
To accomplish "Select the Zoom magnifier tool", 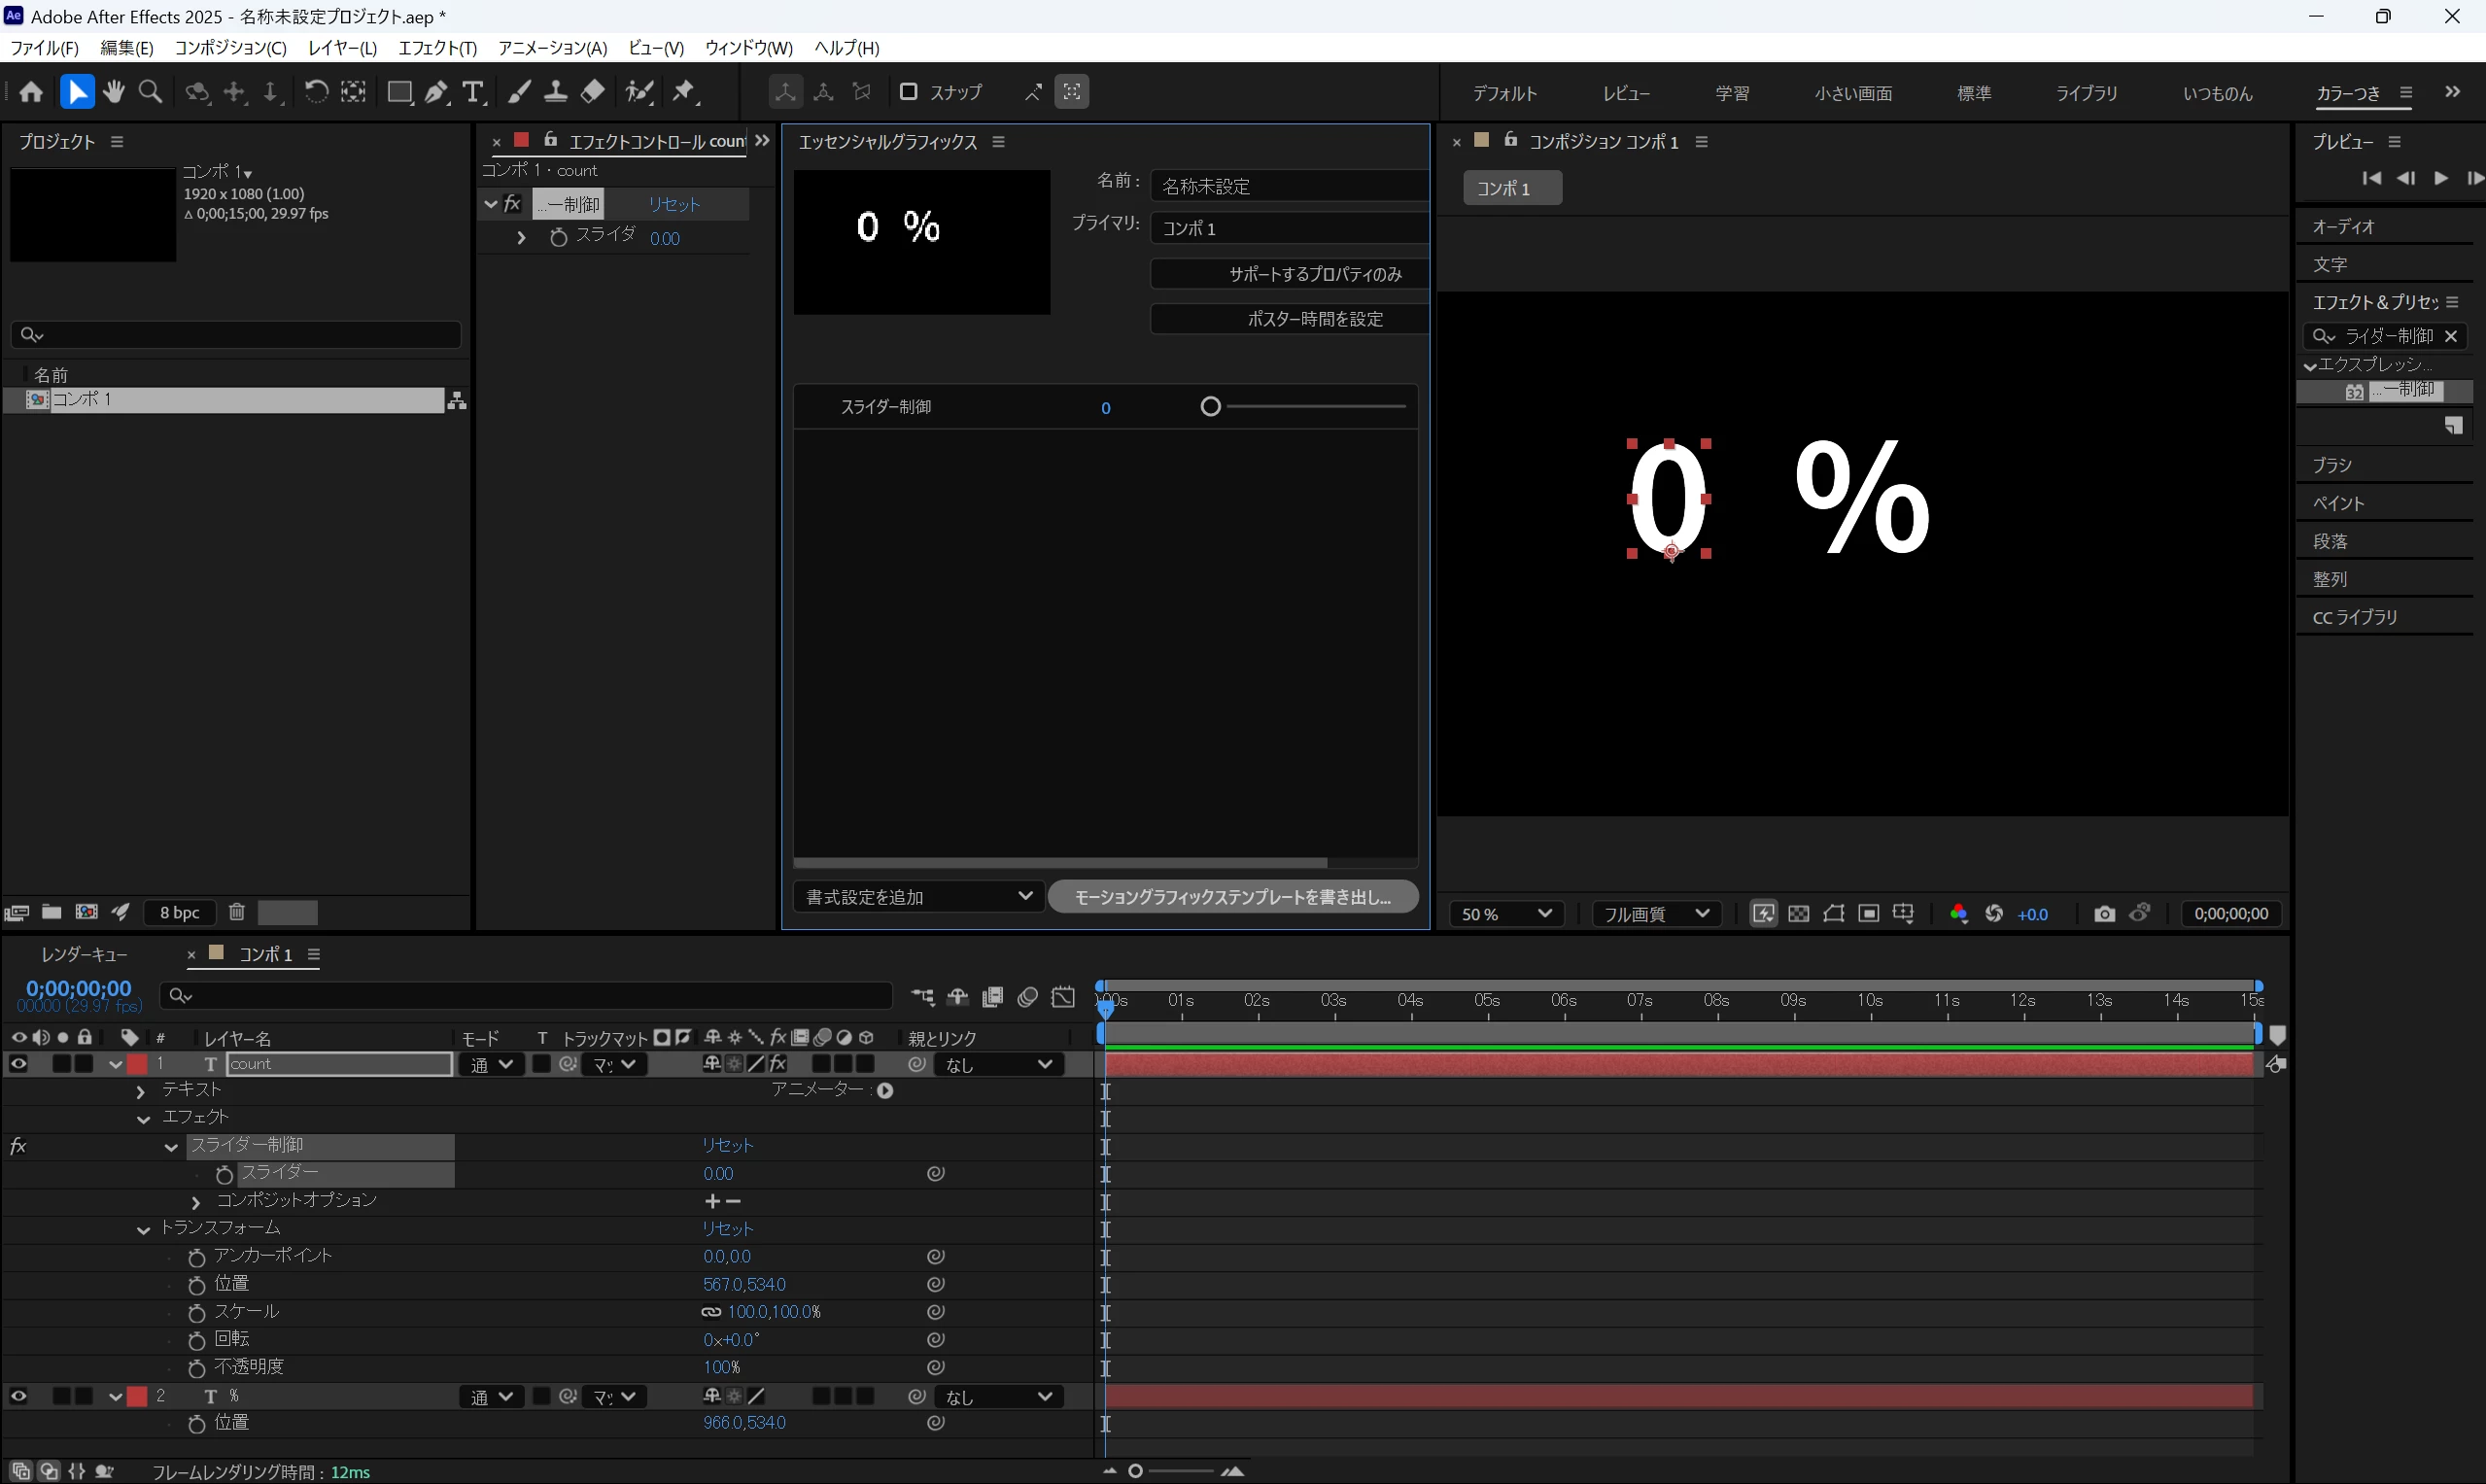I will pyautogui.click(x=150, y=92).
